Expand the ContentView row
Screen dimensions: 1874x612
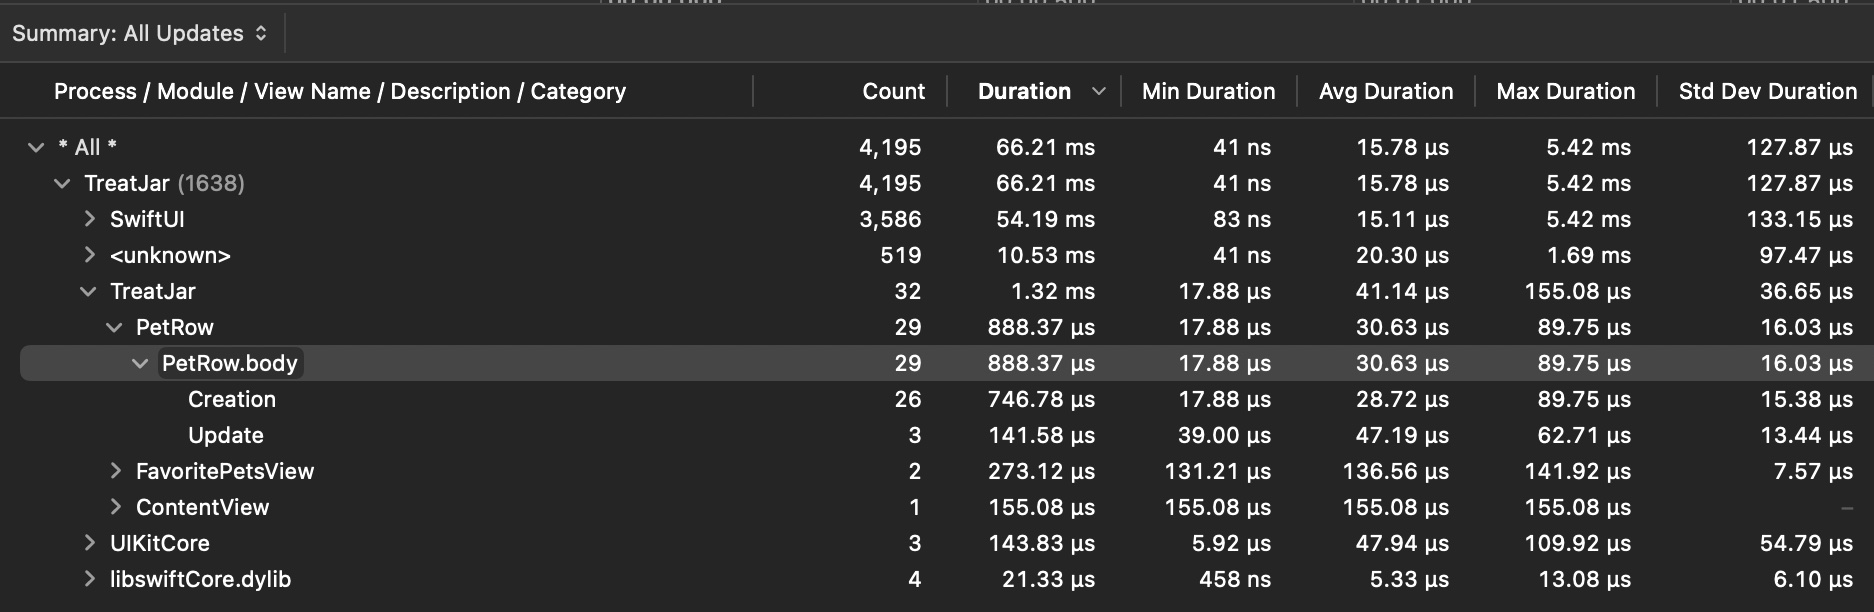pyautogui.click(x=115, y=507)
